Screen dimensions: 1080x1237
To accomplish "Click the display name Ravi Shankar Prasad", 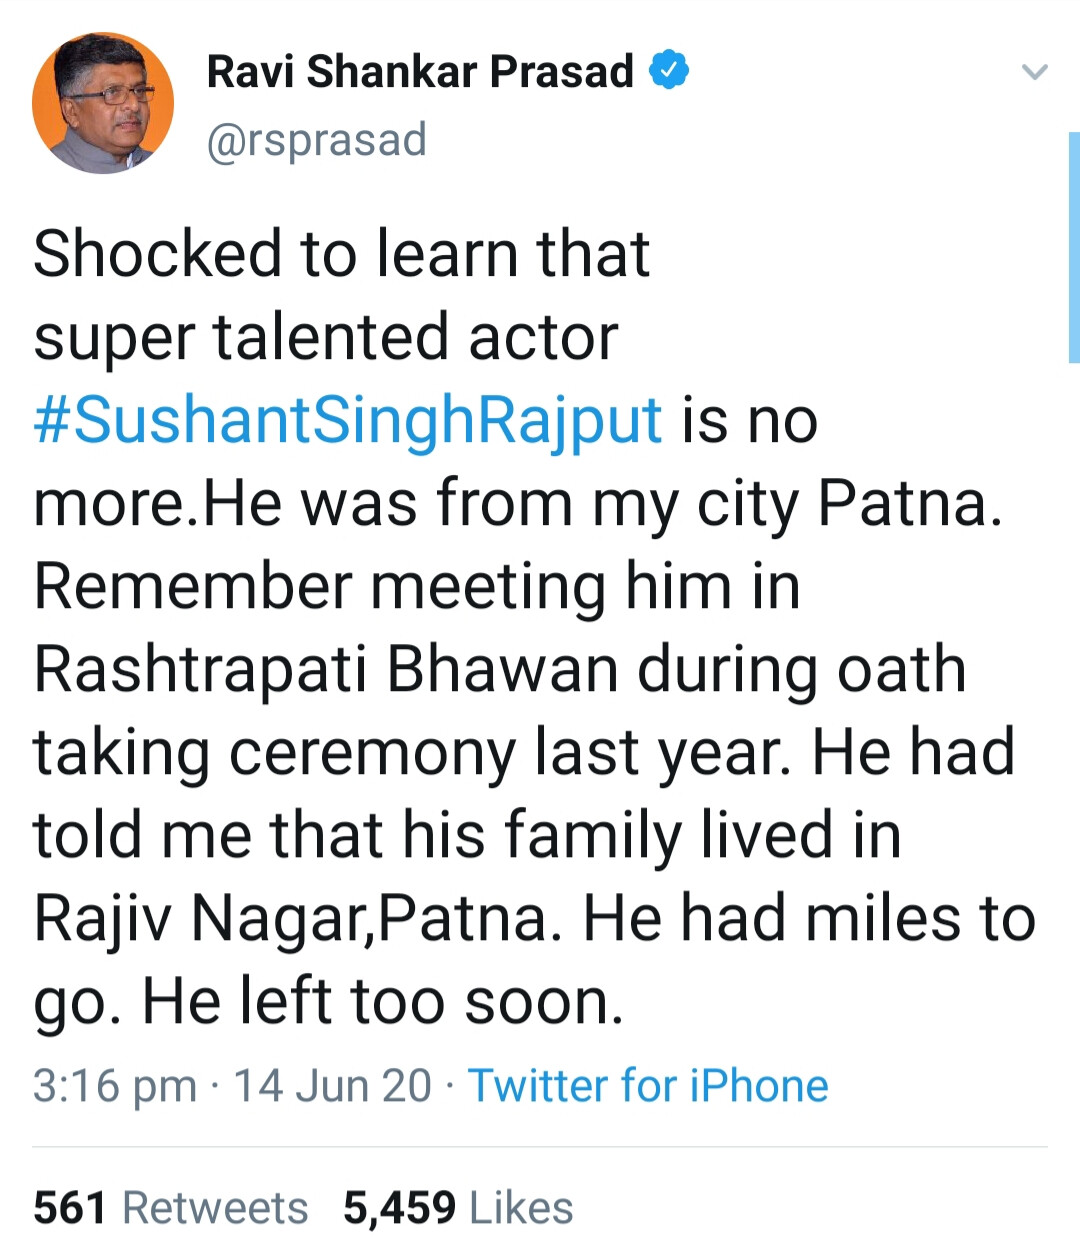I will coord(420,72).
